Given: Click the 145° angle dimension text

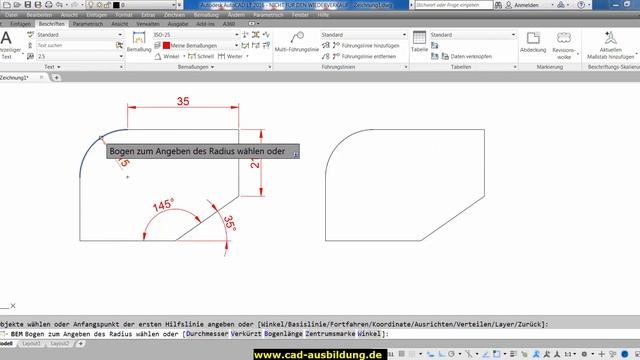Looking at the screenshot, I should (164, 204).
